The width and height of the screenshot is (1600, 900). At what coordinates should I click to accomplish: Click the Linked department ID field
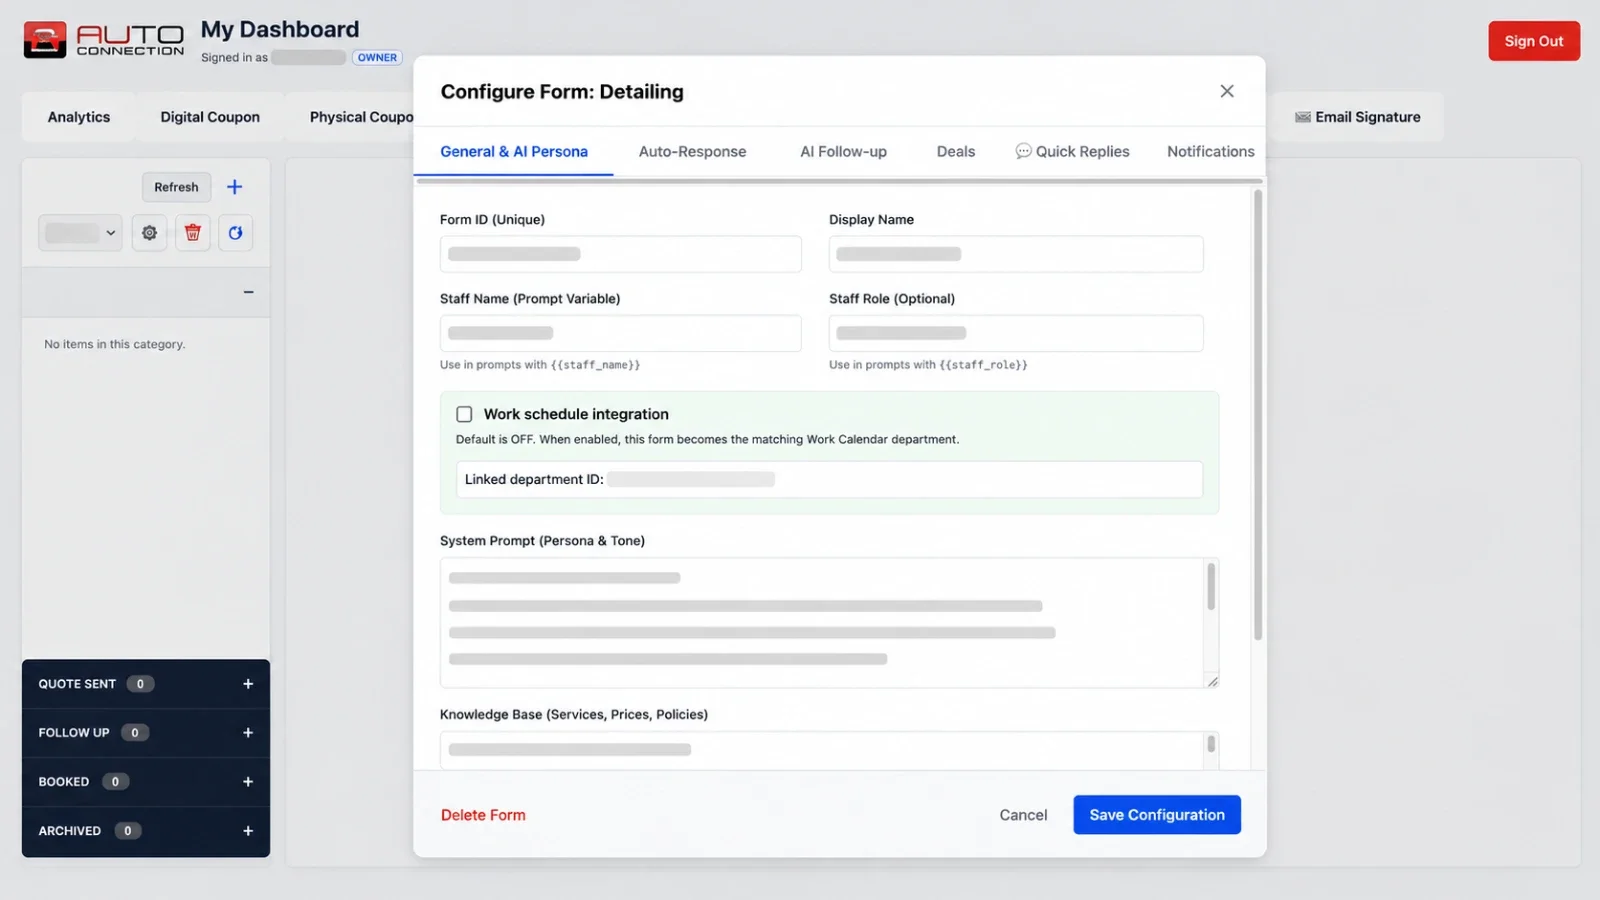pyautogui.click(x=829, y=479)
